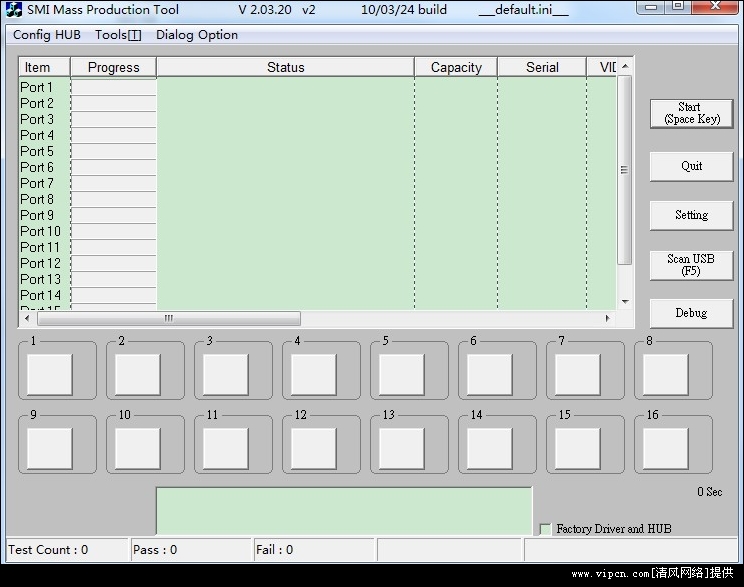Select the Port 6 row
744x587 pixels.
pos(317,168)
